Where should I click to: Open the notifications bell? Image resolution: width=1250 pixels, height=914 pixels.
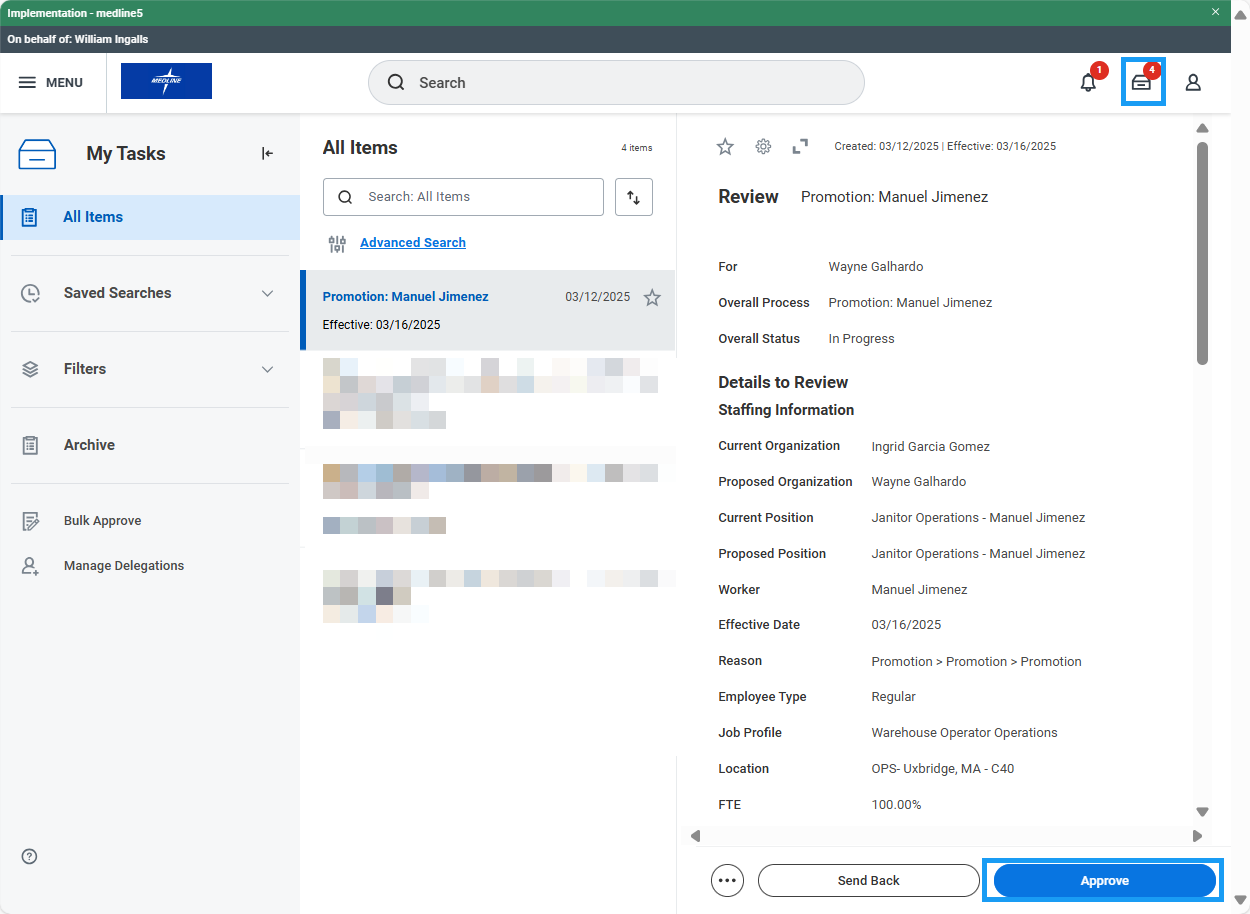click(1088, 83)
